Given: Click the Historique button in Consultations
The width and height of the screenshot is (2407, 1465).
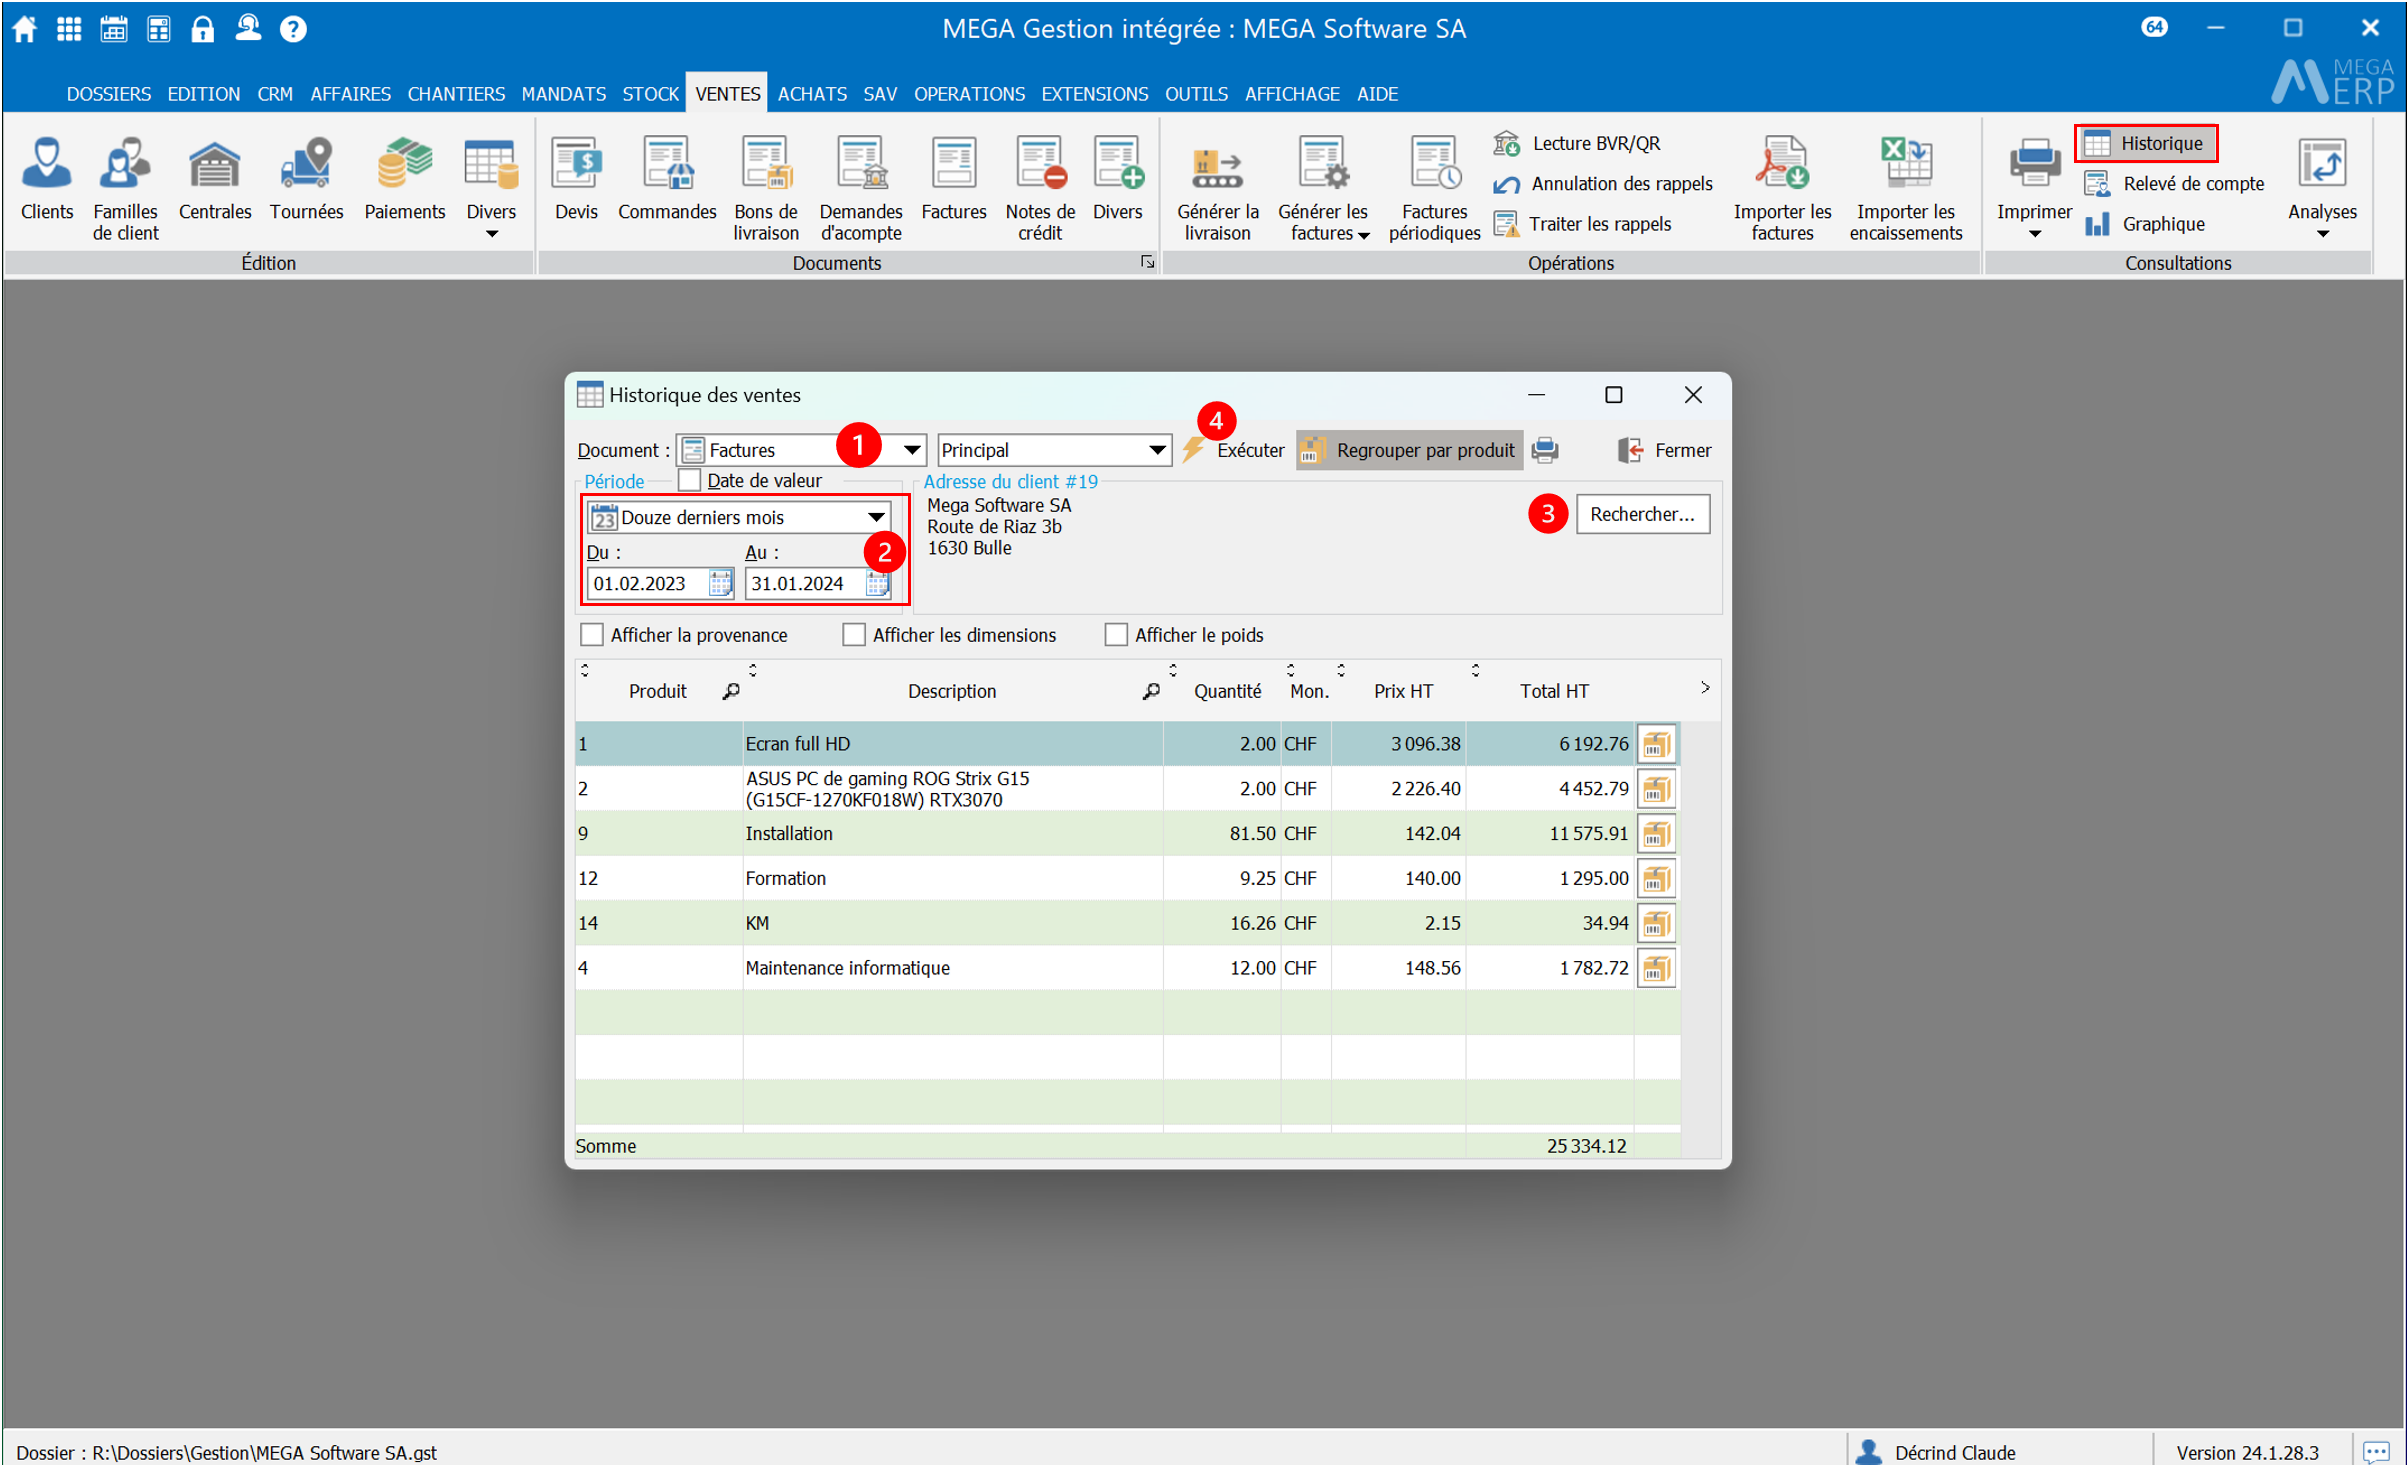Looking at the screenshot, I should coord(2145,143).
